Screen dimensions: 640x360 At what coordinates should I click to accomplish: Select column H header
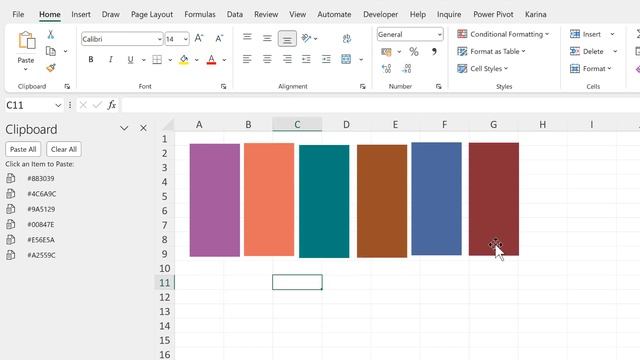[x=542, y=124]
